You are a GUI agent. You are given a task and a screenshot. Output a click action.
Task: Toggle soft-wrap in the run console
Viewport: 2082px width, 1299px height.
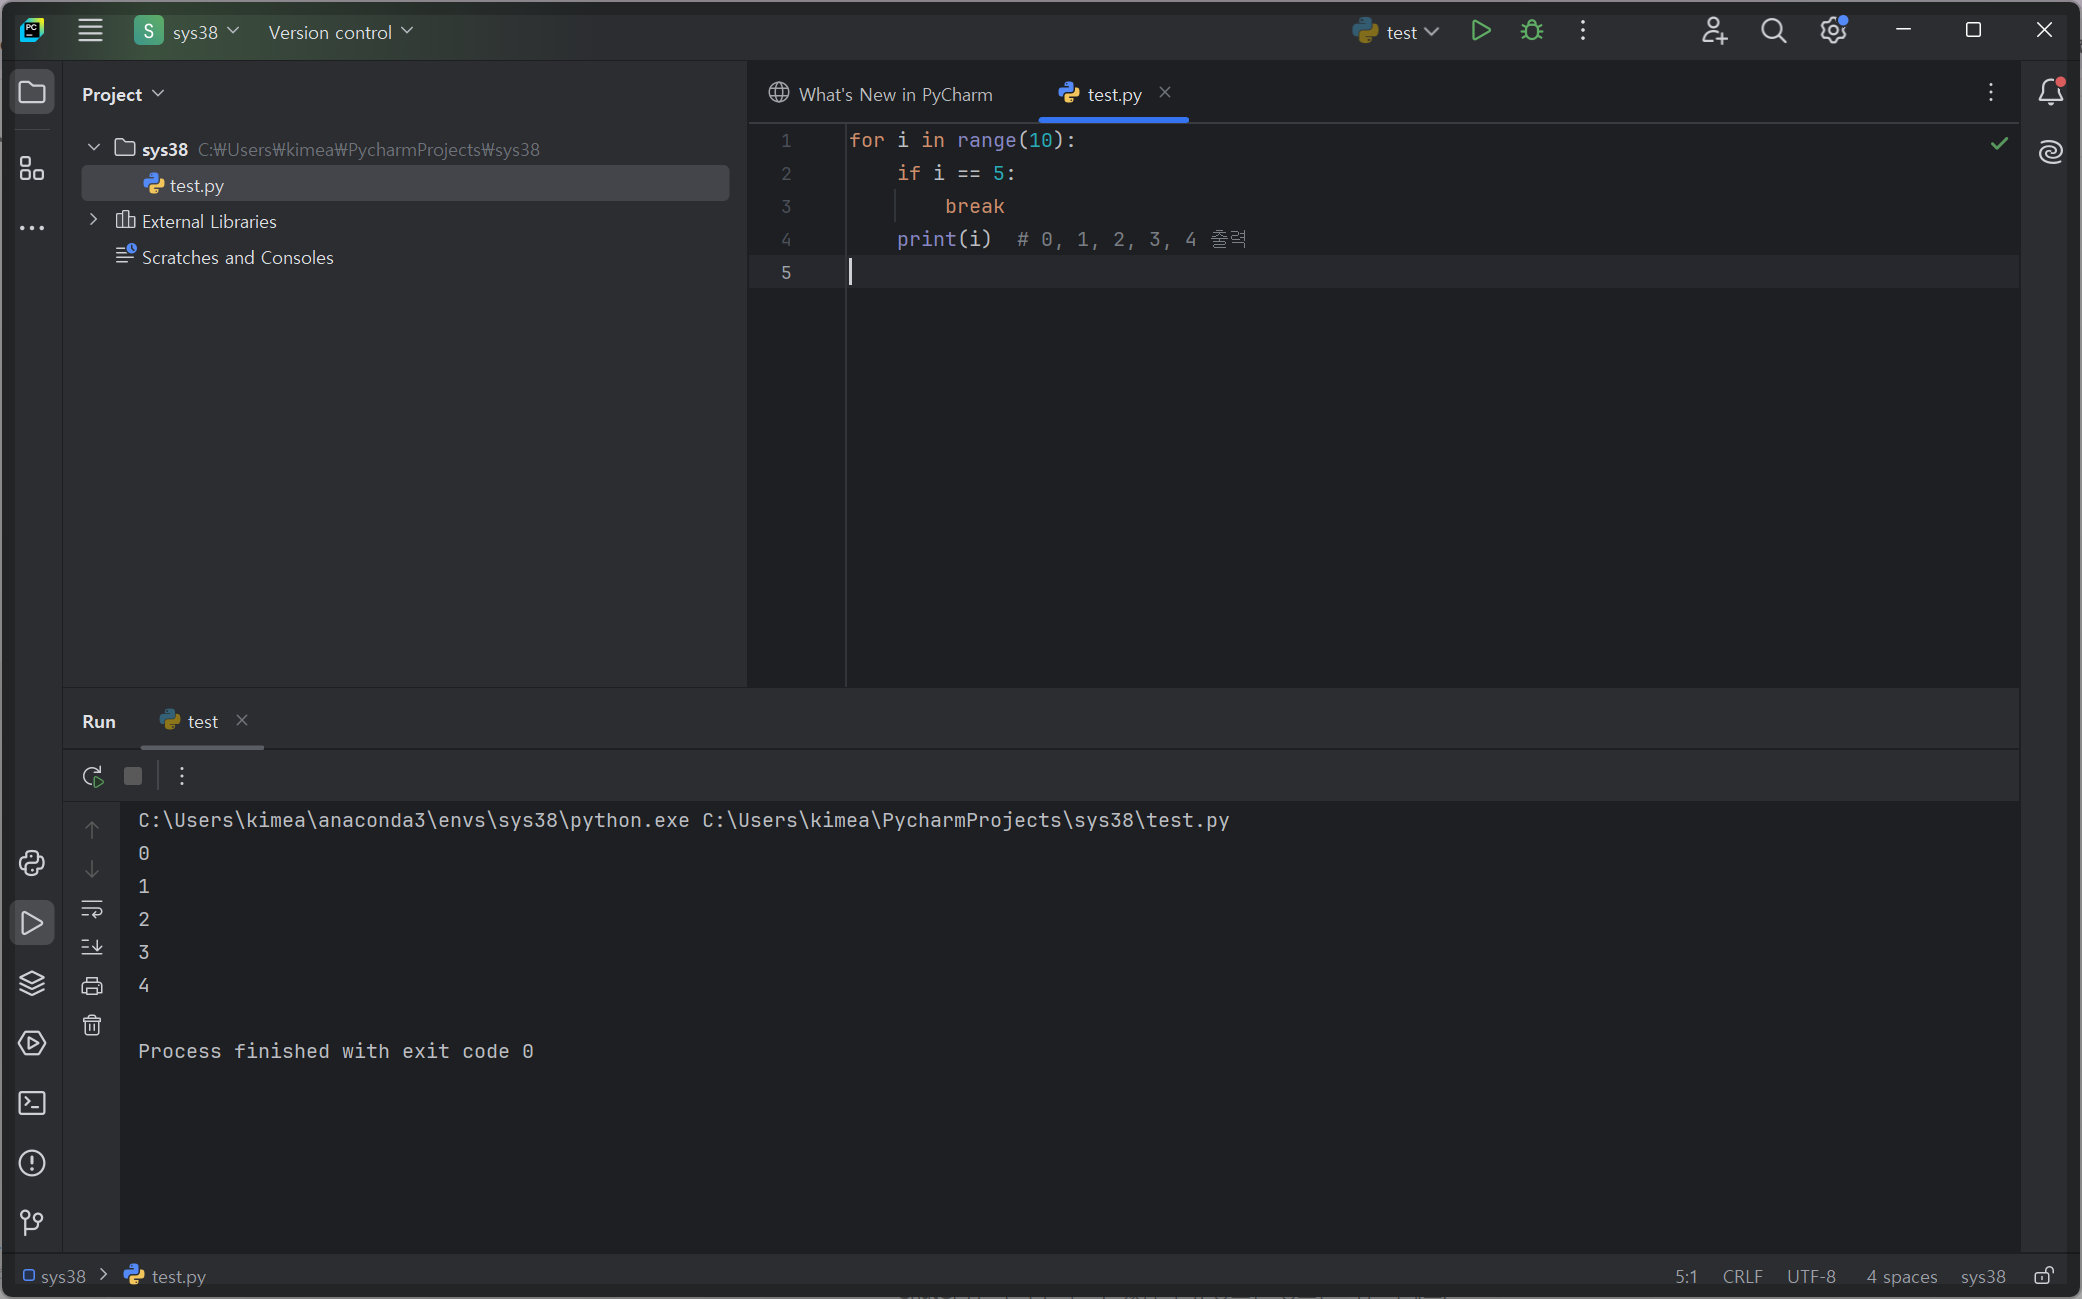coord(92,909)
